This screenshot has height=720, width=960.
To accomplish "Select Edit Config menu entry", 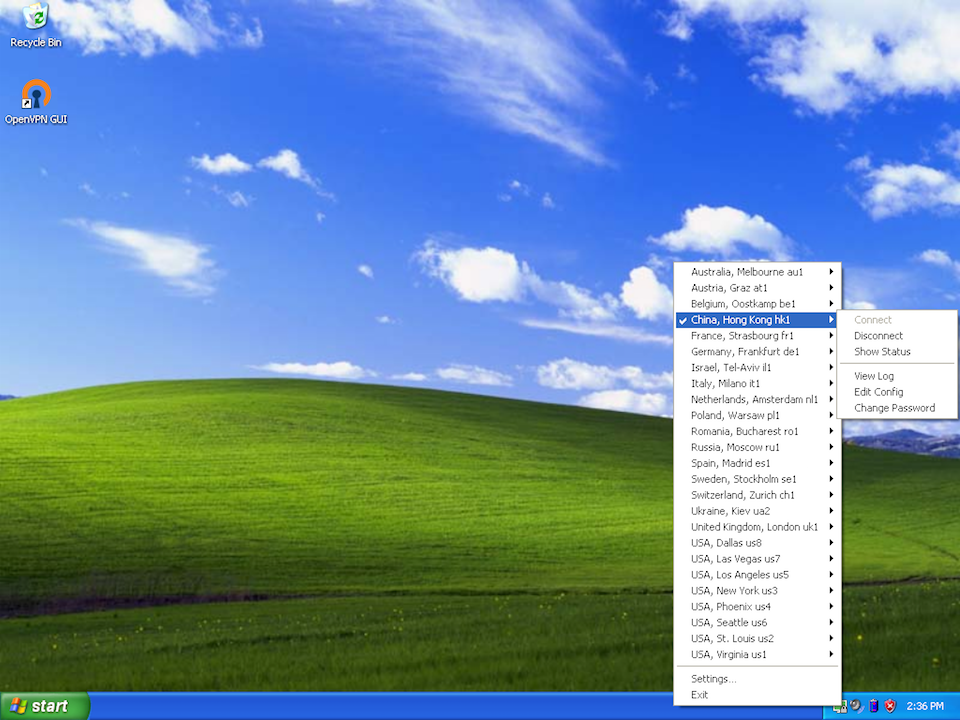I will pos(878,392).
